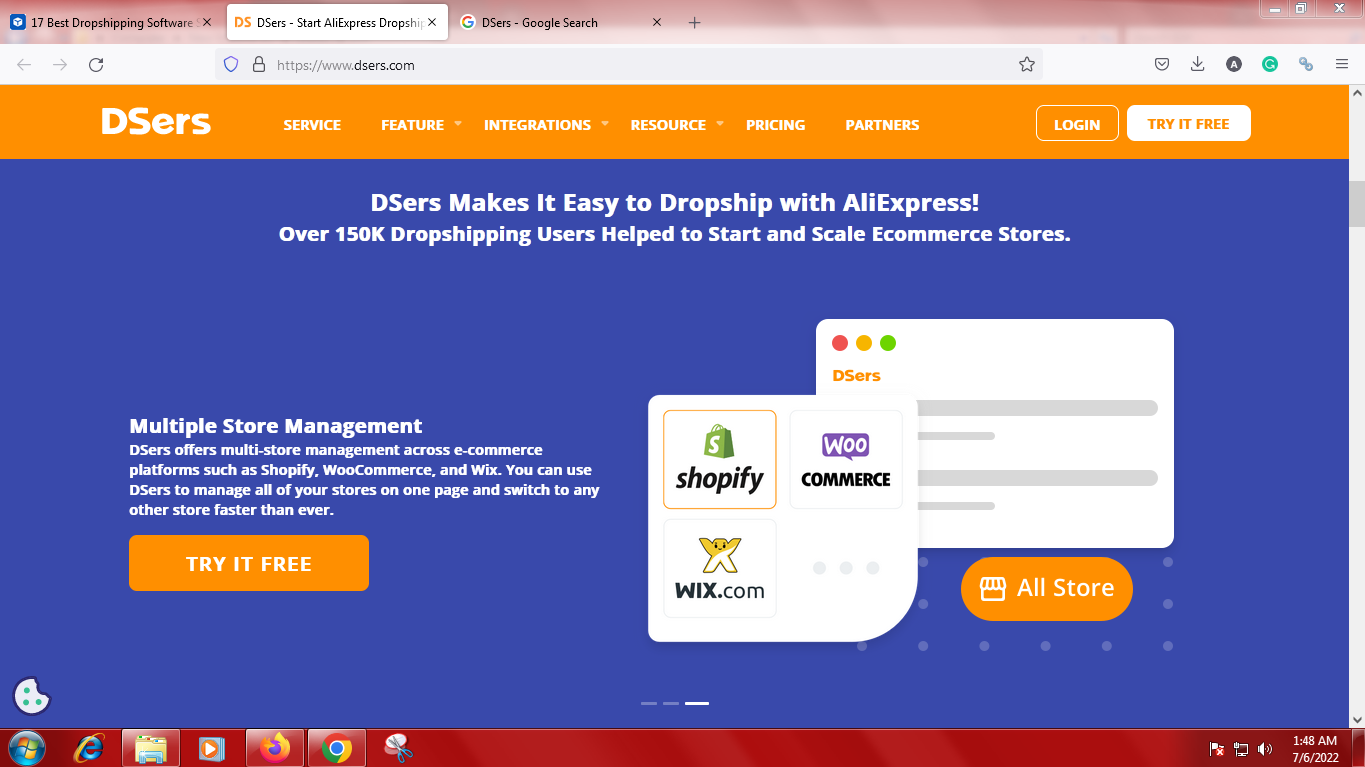Open a new browser tab
Viewport: 1365px width, 767px height.
coord(695,22)
